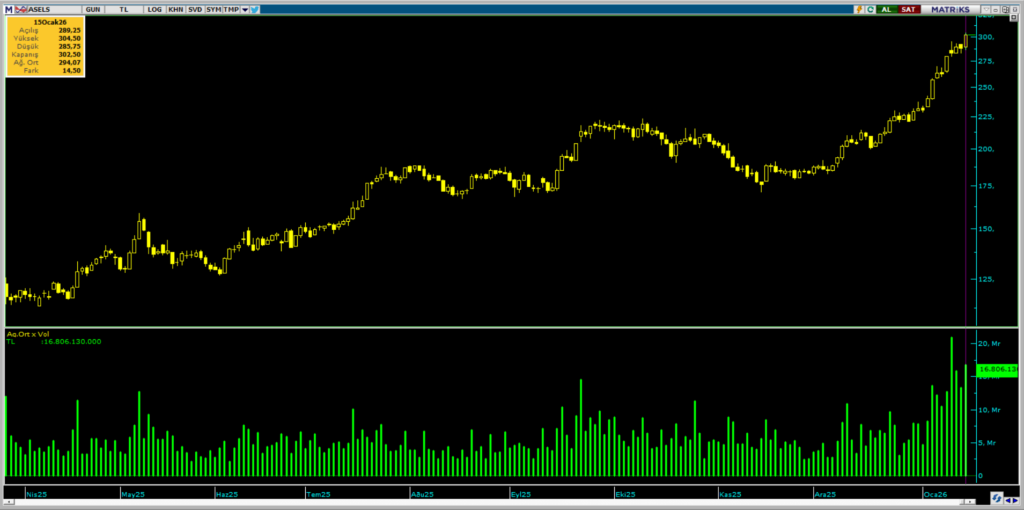Click the Açılış value 289,25

[69, 30]
